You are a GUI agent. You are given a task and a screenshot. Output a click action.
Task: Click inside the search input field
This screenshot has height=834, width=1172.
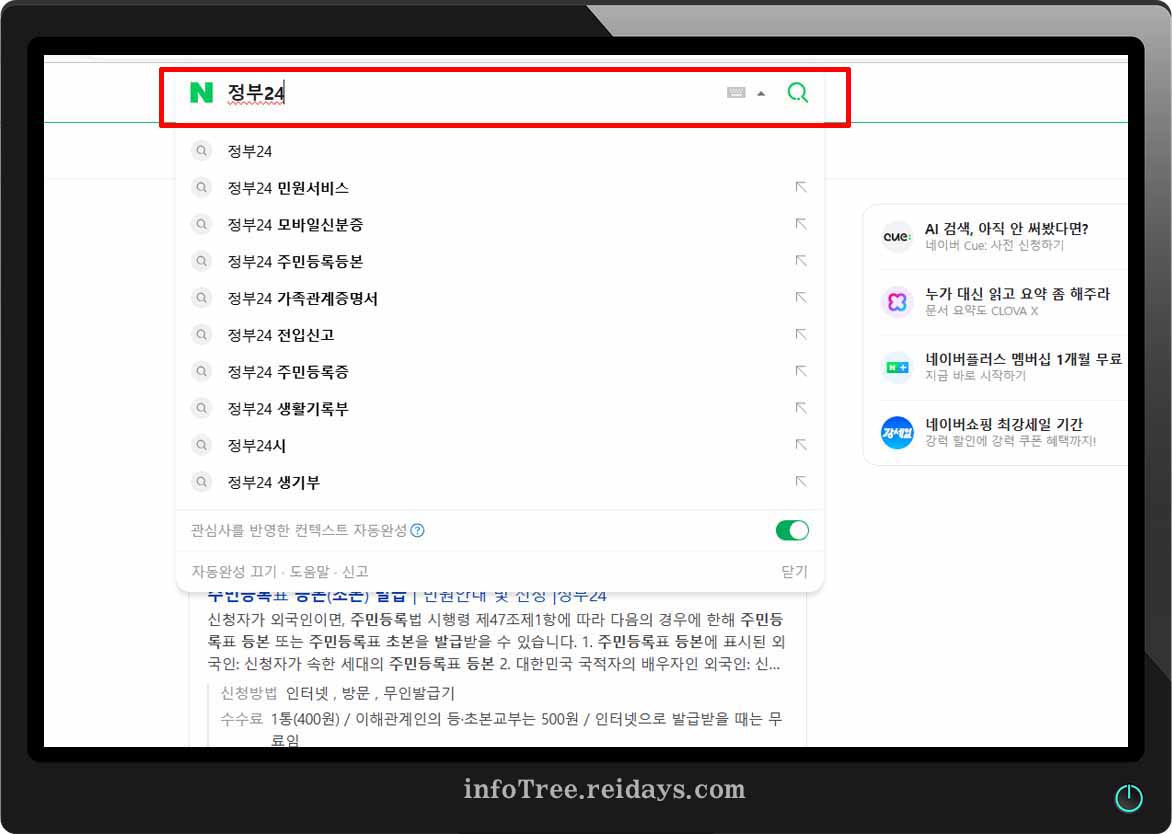pyautogui.click(x=450, y=92)
